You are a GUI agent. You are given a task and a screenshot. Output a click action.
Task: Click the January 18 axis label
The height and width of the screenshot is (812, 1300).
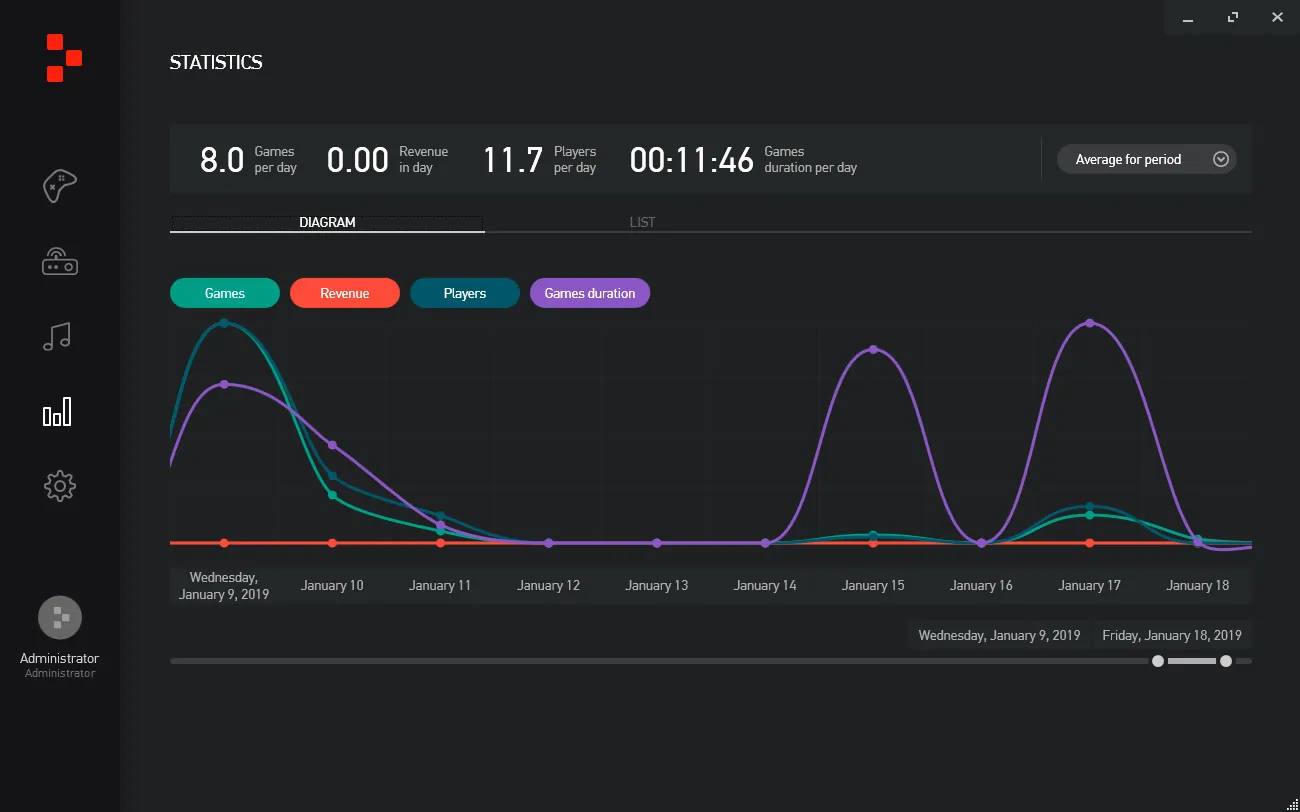(1197, 585)
